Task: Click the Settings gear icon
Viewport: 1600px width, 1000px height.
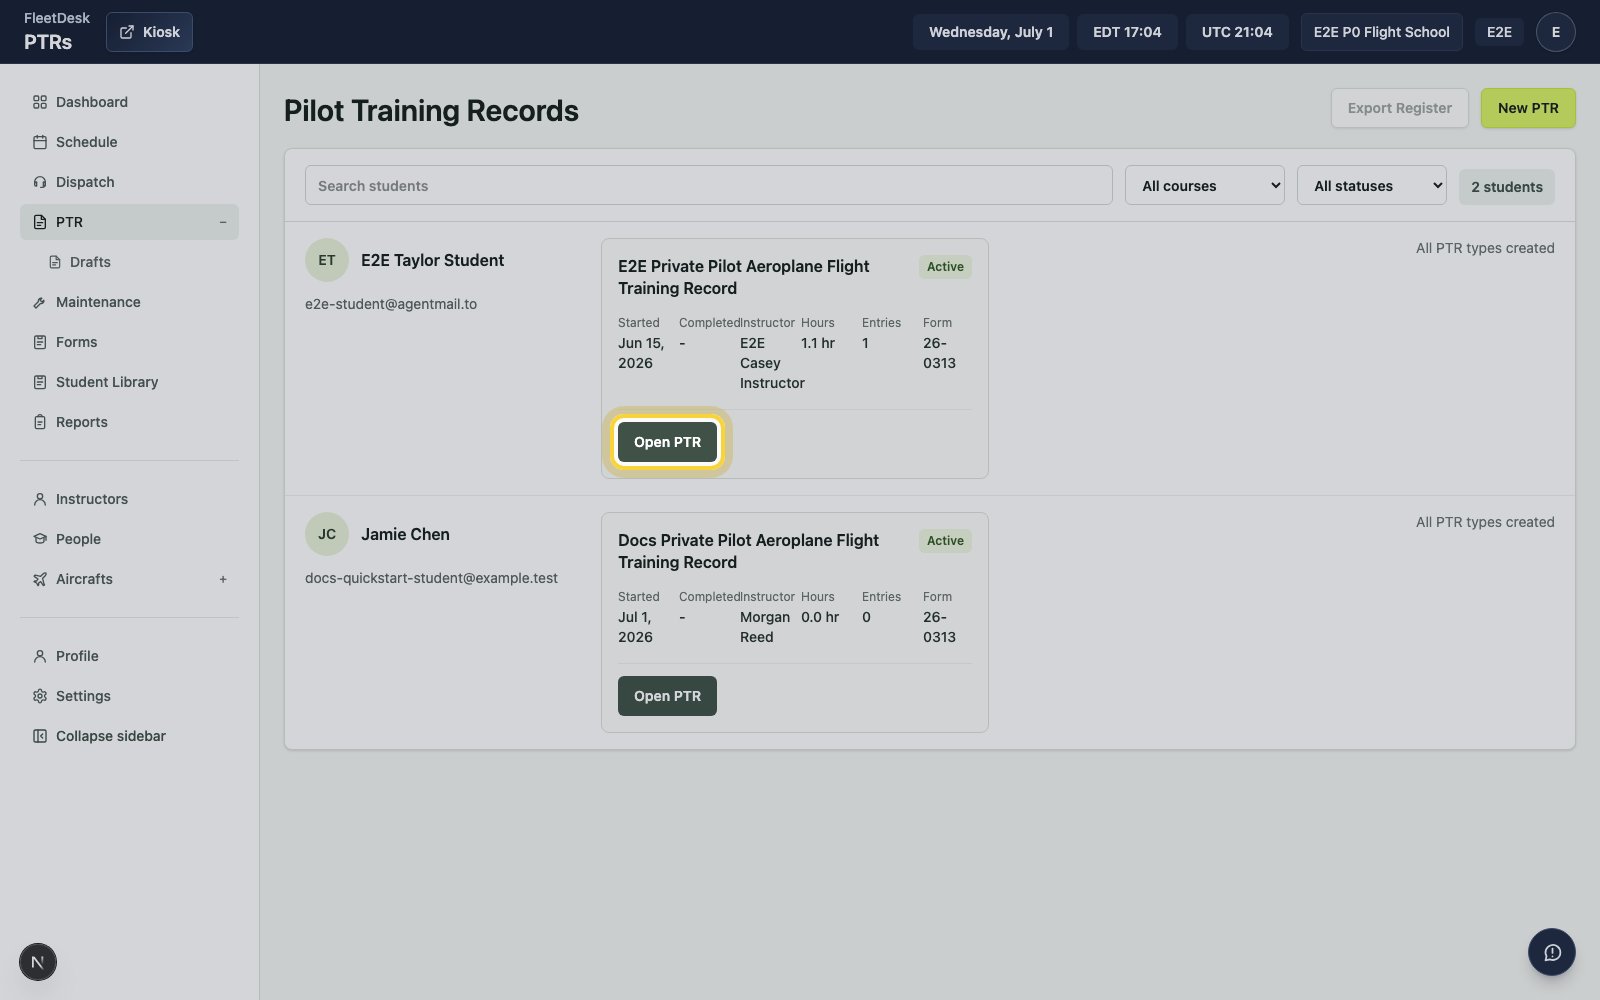Action: click(40, 696)
